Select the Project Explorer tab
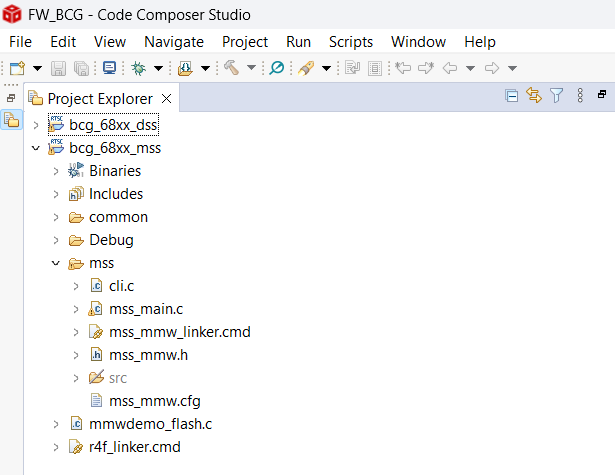The height and width of the screenshot is (475, 615). [100, 98]
